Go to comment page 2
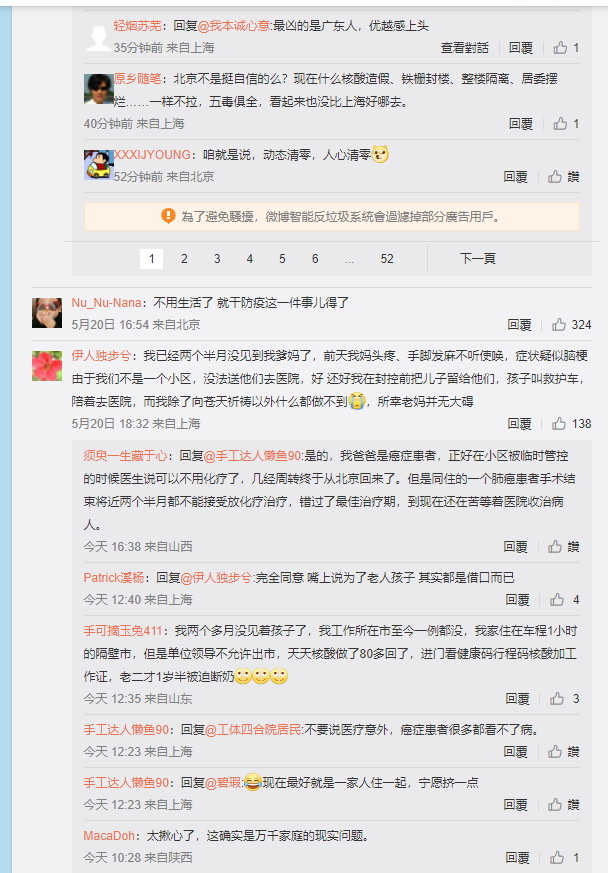 [x=184, y=259]
